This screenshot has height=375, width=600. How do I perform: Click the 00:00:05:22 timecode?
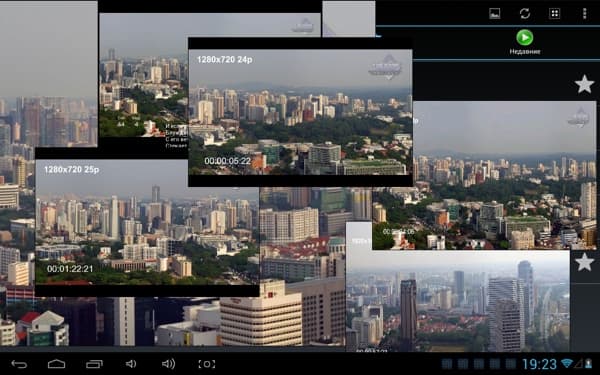[228, 161]
